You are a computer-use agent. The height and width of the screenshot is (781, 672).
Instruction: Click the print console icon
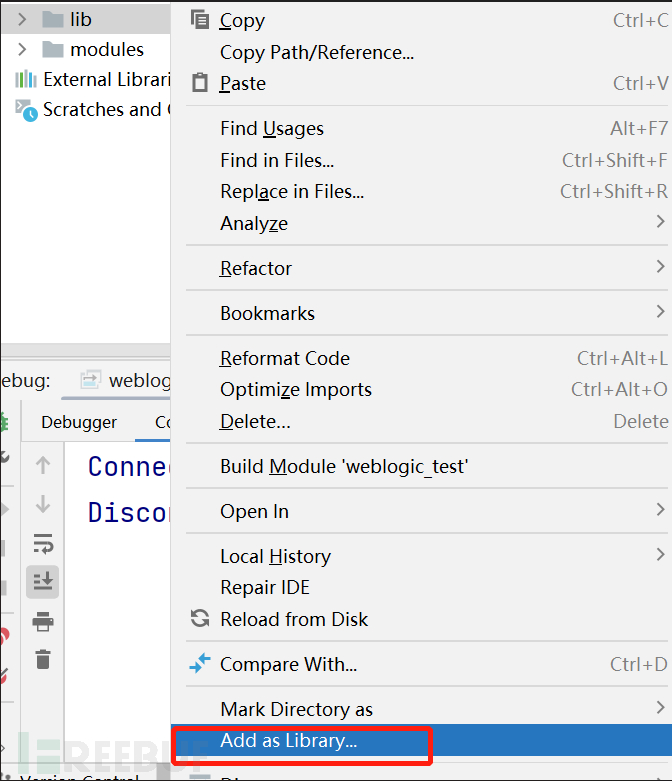coord(43,622)
